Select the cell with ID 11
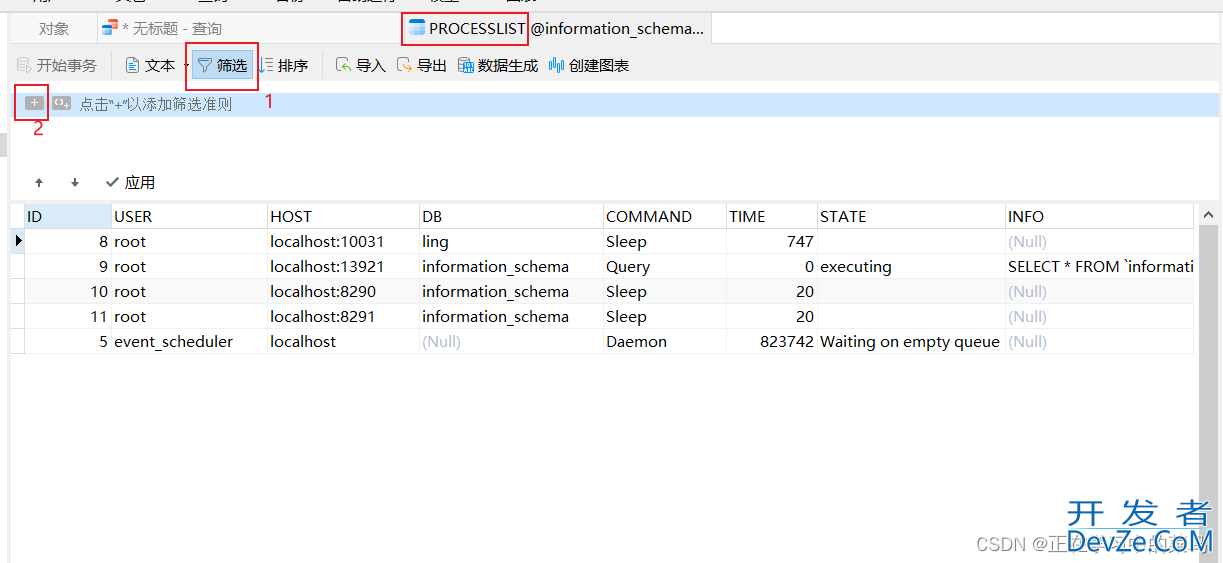This screenshot has height=563, width=1223. 67,316
